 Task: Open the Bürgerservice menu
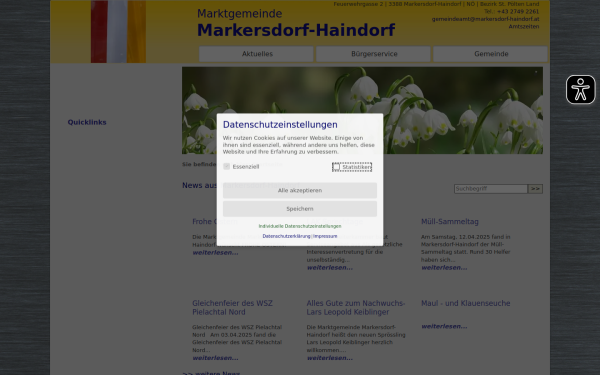tap(373, 54)
